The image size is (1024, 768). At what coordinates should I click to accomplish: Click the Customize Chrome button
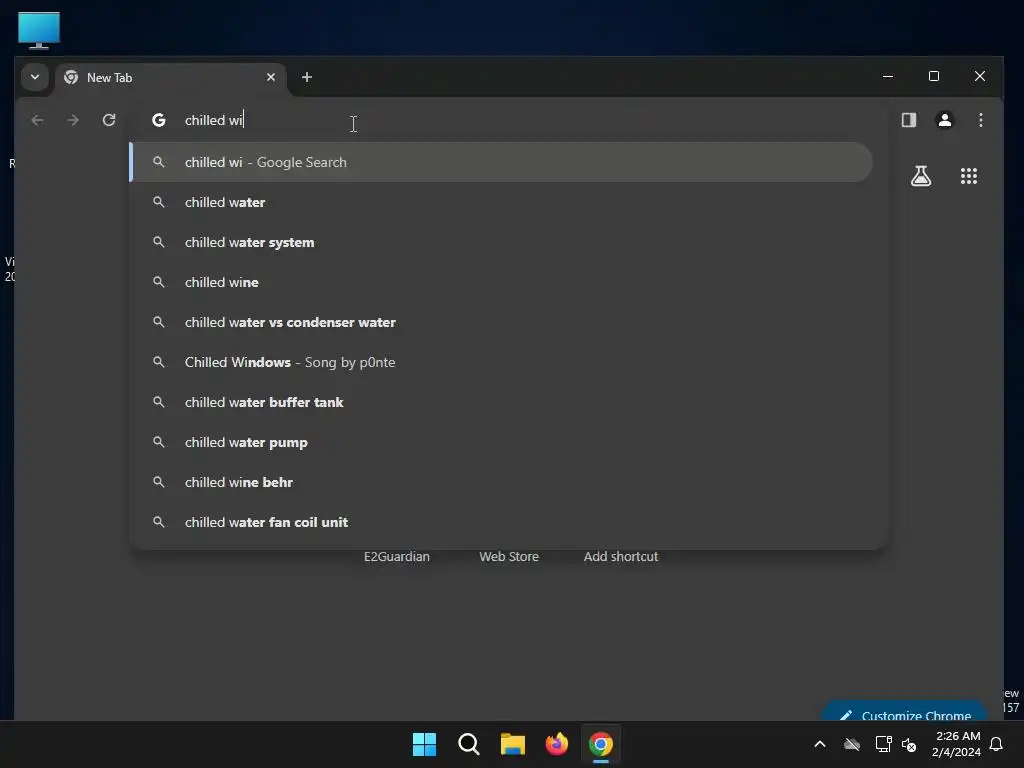pos(904,712)
